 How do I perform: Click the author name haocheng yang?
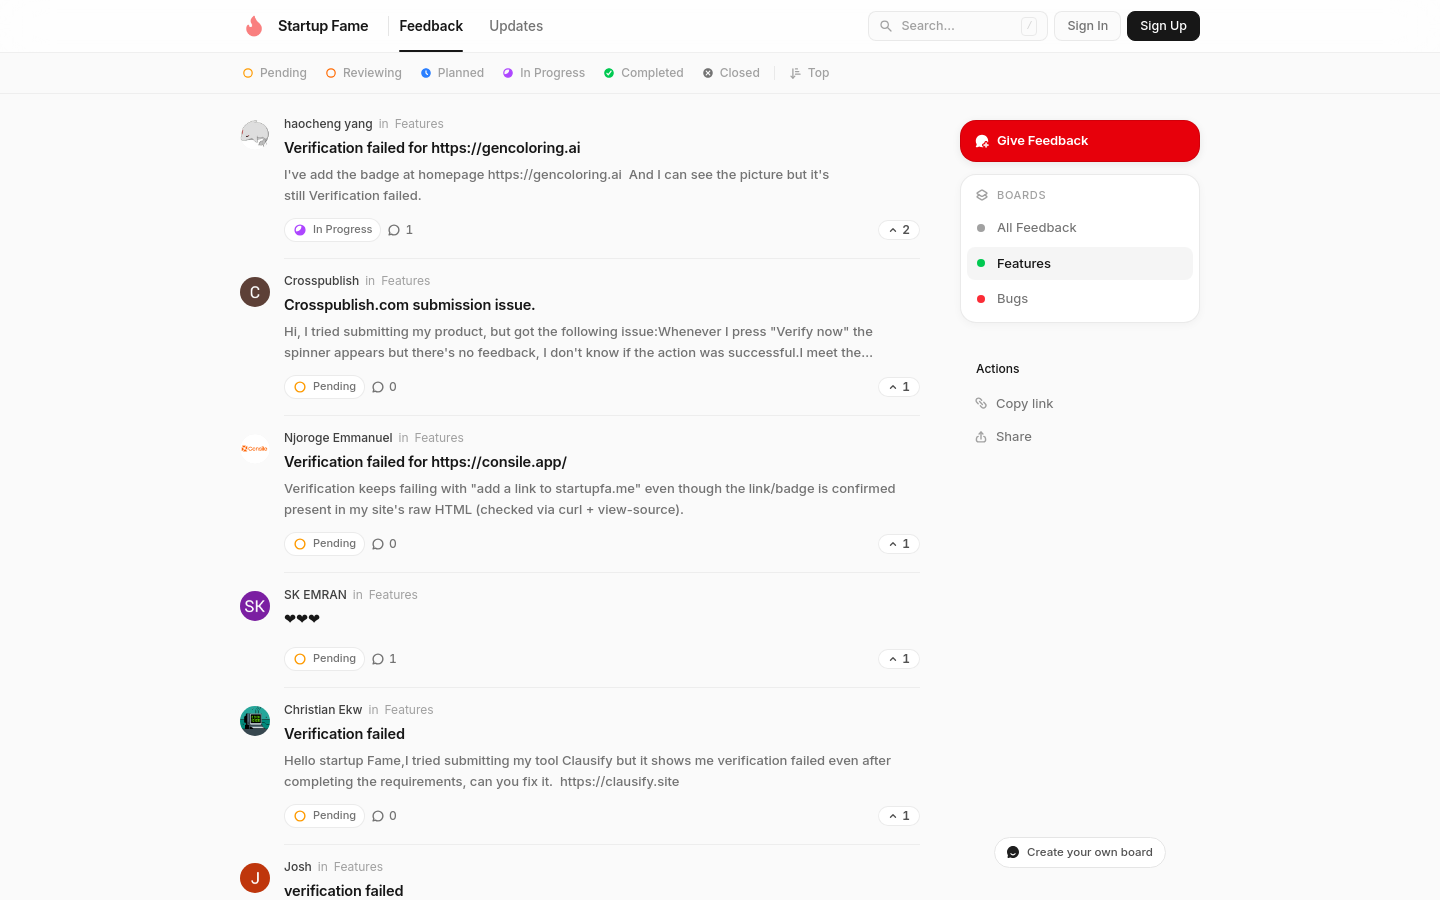[x=328, y=124]
